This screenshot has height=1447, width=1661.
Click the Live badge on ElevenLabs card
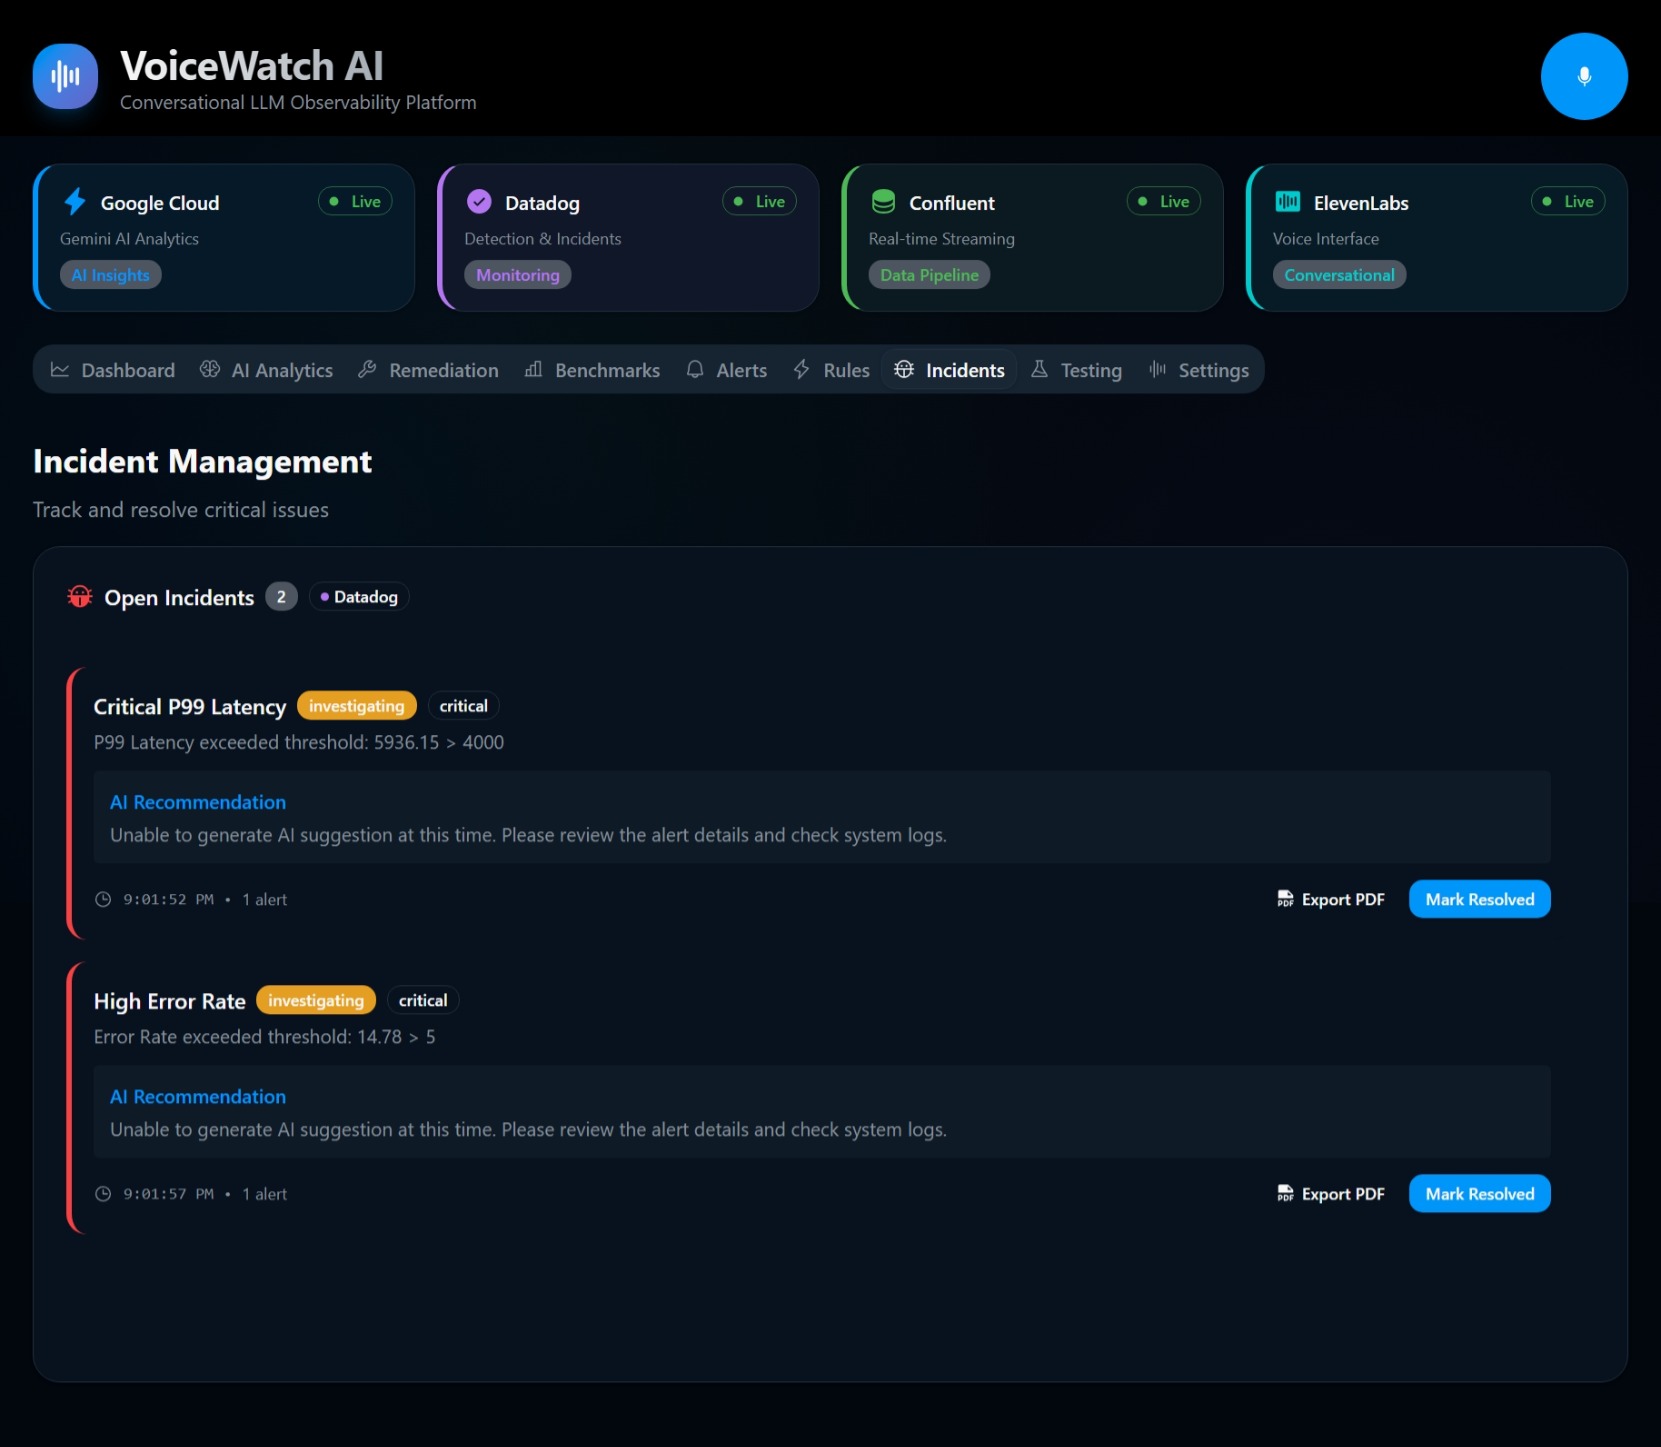tap(1568, 201)
